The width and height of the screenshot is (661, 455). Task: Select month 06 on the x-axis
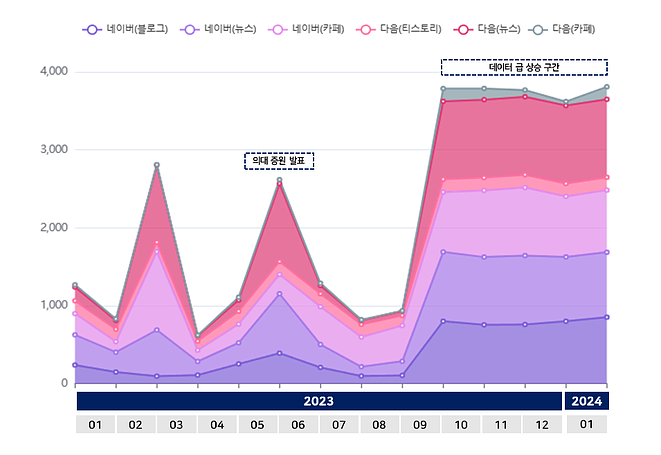pos(299,425)
